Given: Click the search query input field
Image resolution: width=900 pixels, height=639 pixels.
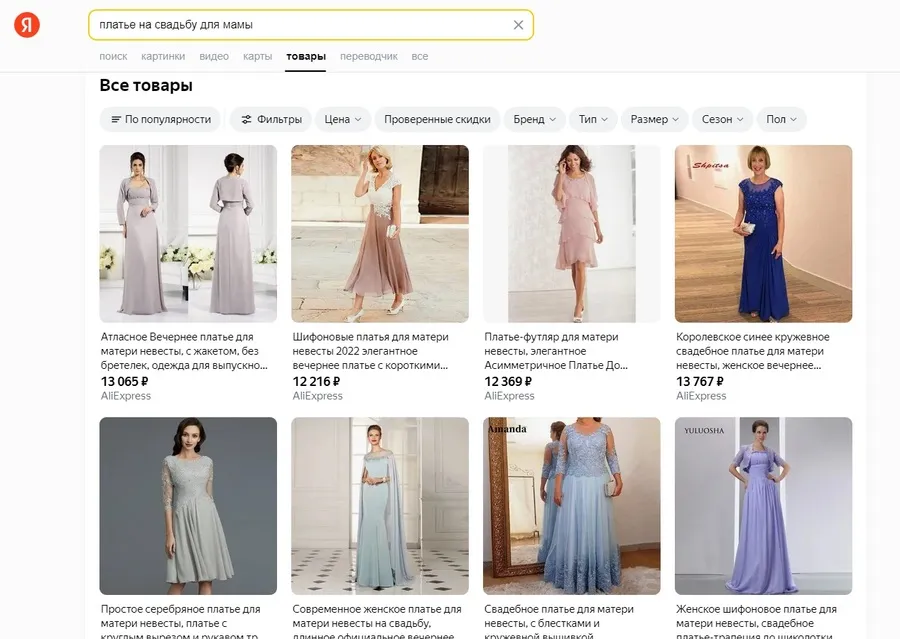Looking at the screenshot, I should 300,25.
